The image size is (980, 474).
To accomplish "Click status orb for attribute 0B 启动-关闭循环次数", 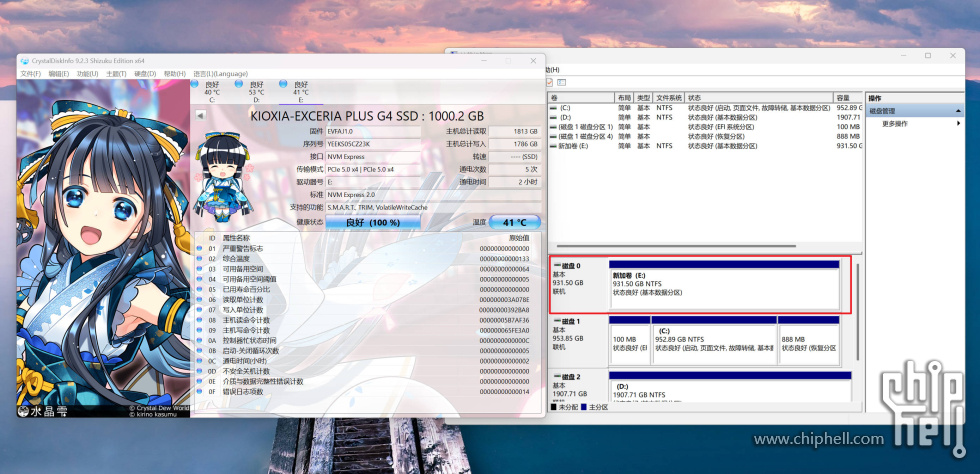I will coord(200,351).
